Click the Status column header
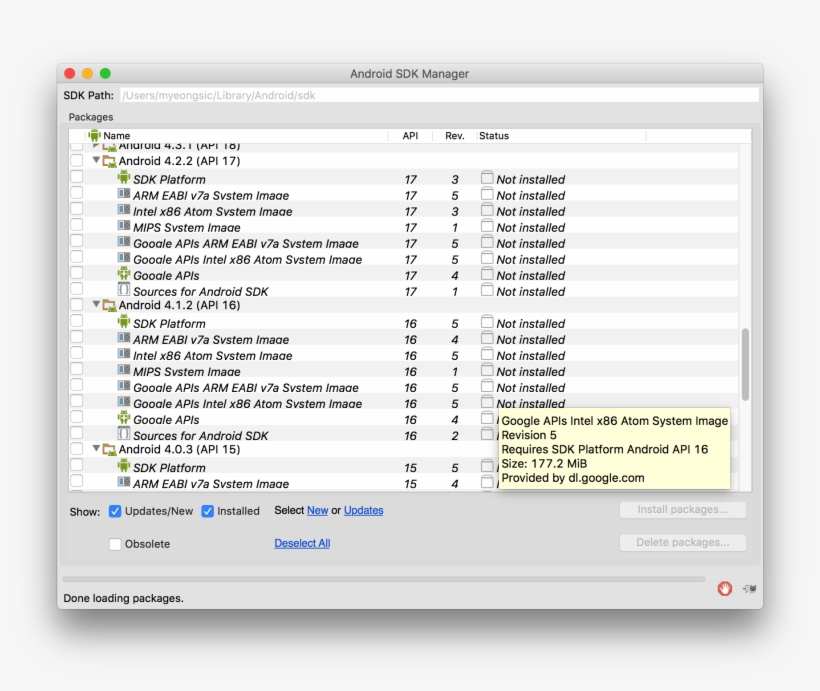This screenshot has width=820, height=691. click(561, 135)
